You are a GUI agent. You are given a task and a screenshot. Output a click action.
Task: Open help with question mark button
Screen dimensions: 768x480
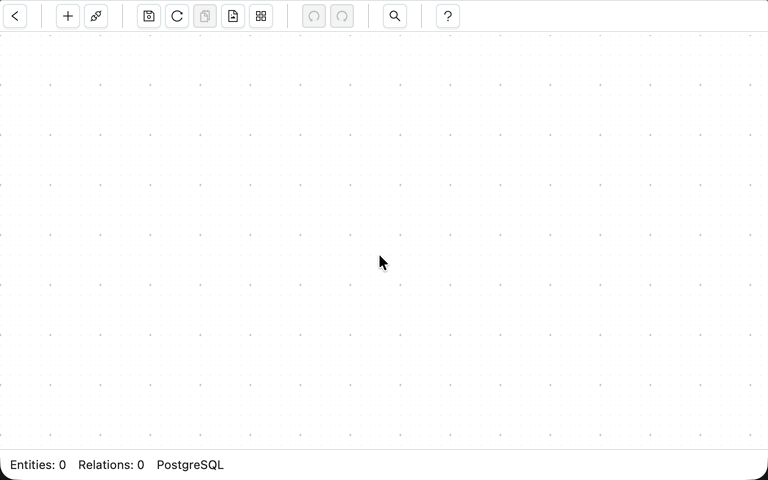pos(448,16)
